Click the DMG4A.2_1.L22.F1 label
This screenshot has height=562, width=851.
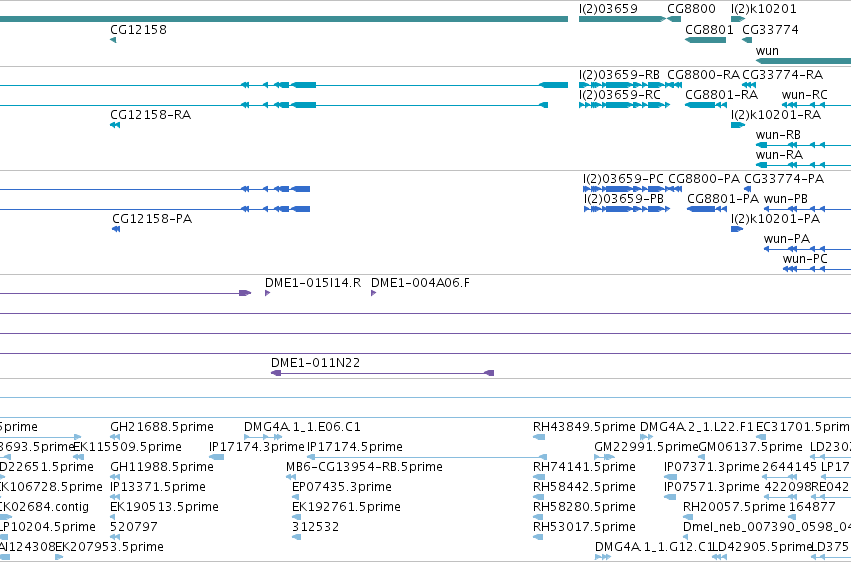[x=697, y=427]
